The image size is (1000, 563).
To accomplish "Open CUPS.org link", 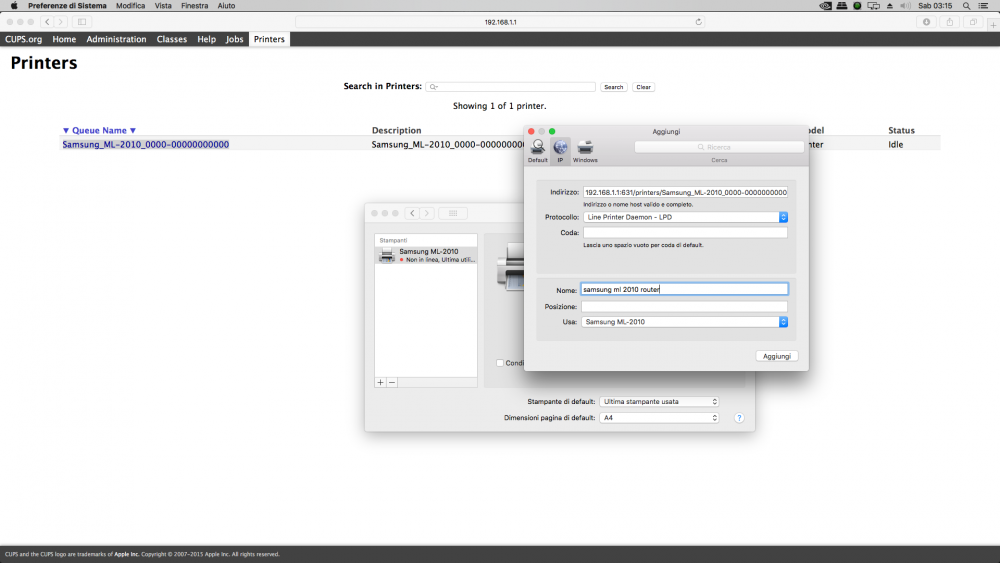I will coord(24,39).
